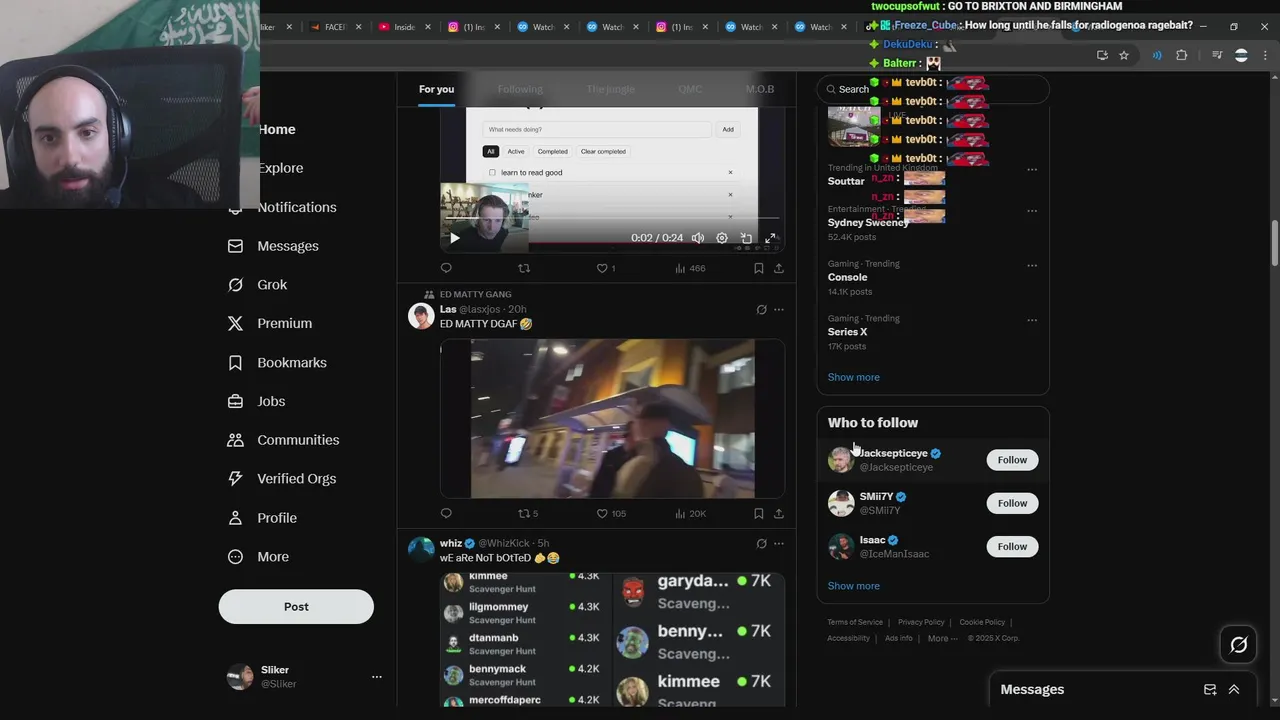Go to Home in sidebar
This screenshot has width=1280, height=720.
click(x=277, y=129)
